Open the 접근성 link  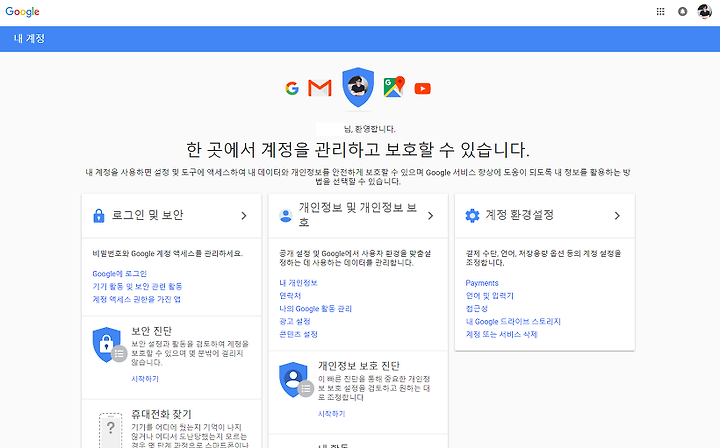click(477, 308)
